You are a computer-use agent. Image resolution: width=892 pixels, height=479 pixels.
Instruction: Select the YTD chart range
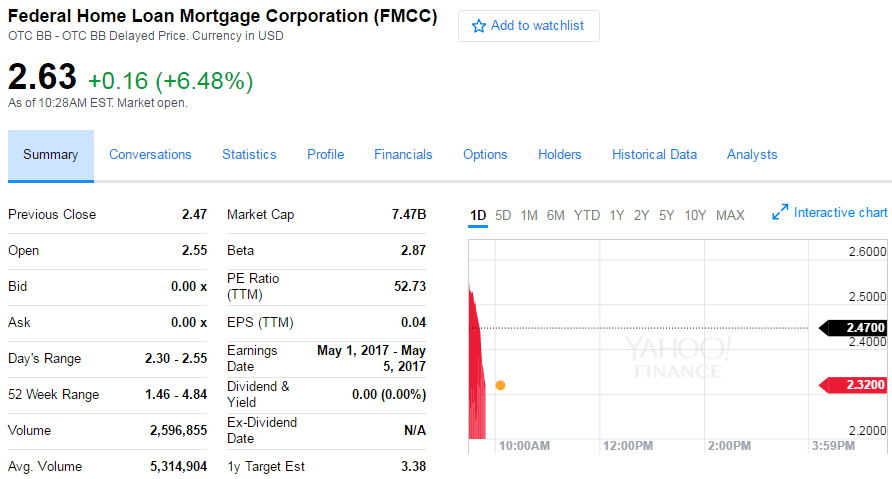587,215
